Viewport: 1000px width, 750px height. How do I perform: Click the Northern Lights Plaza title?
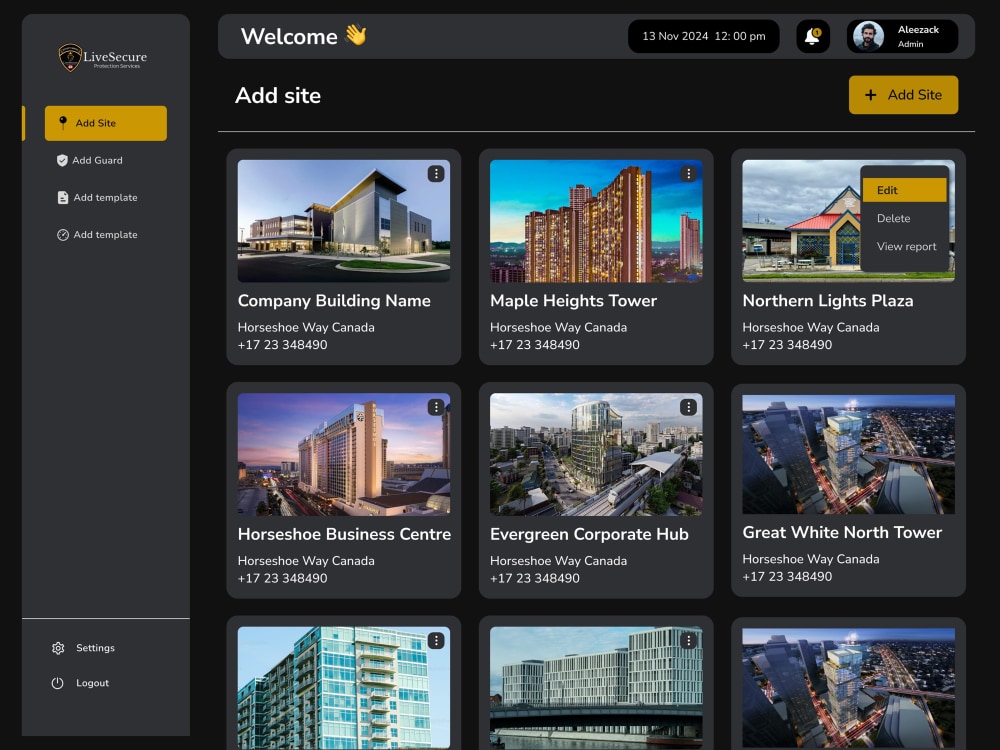pos(828,301)
